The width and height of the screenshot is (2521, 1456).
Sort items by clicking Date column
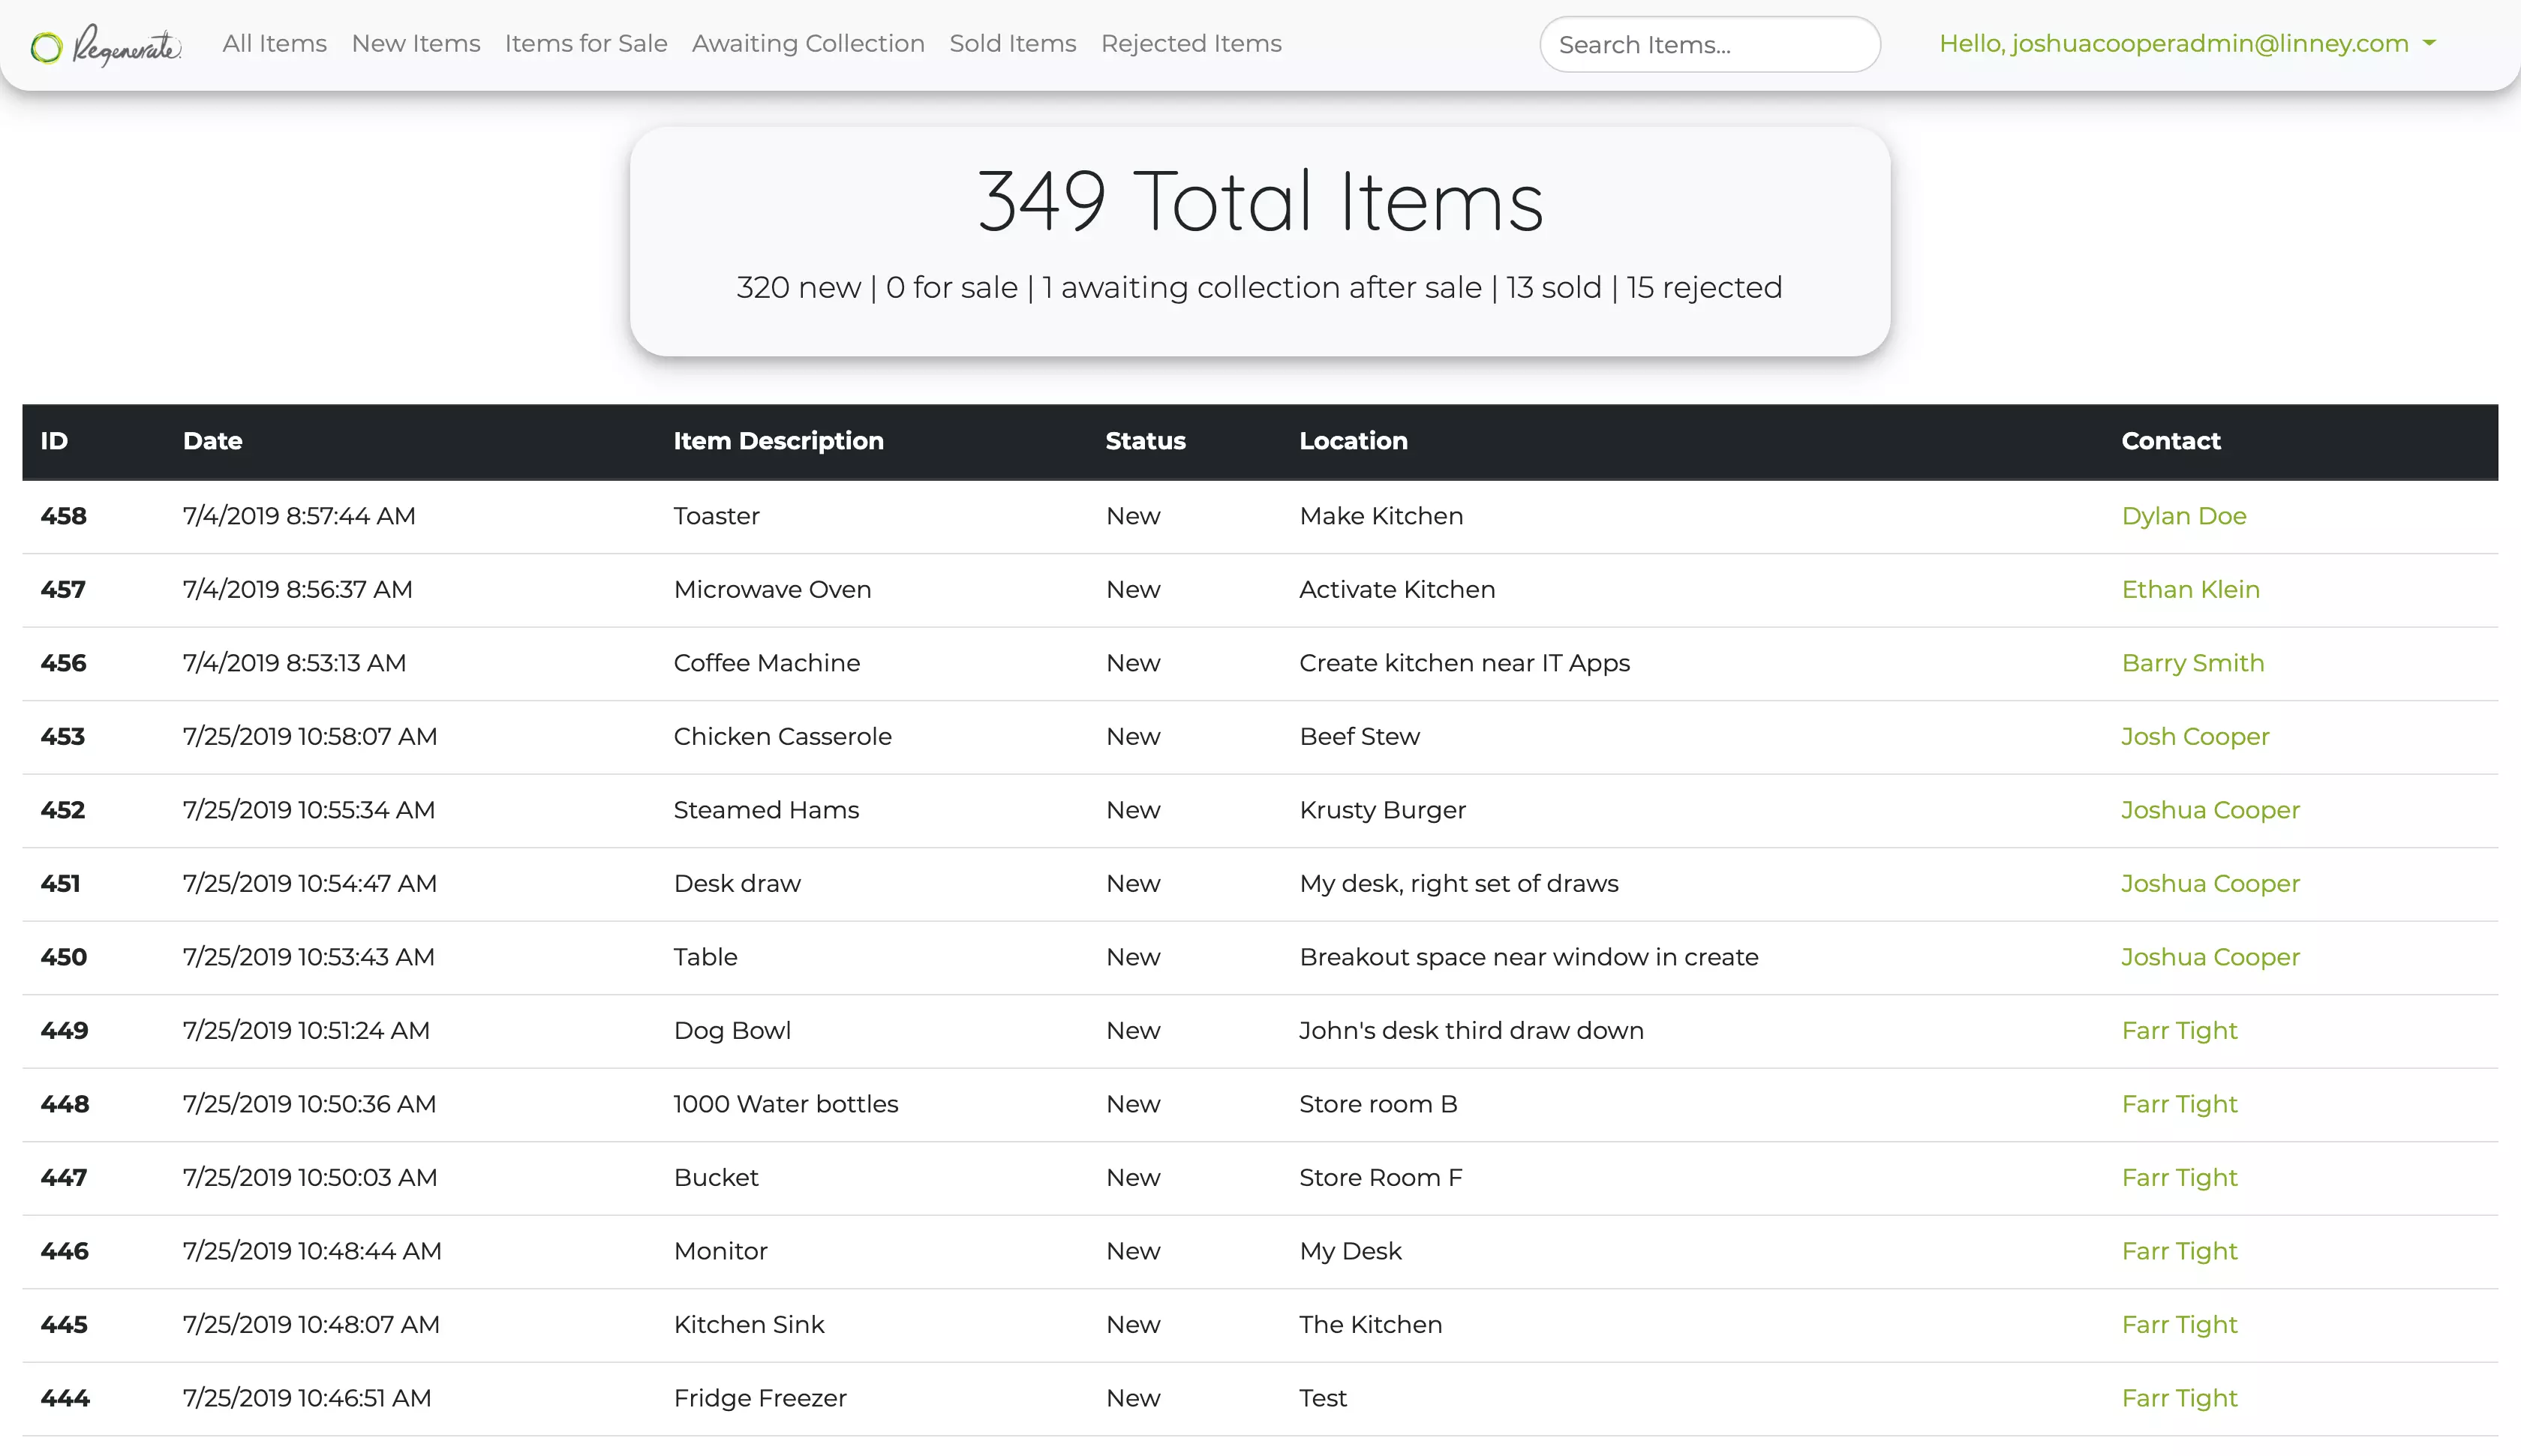point(210,440)
